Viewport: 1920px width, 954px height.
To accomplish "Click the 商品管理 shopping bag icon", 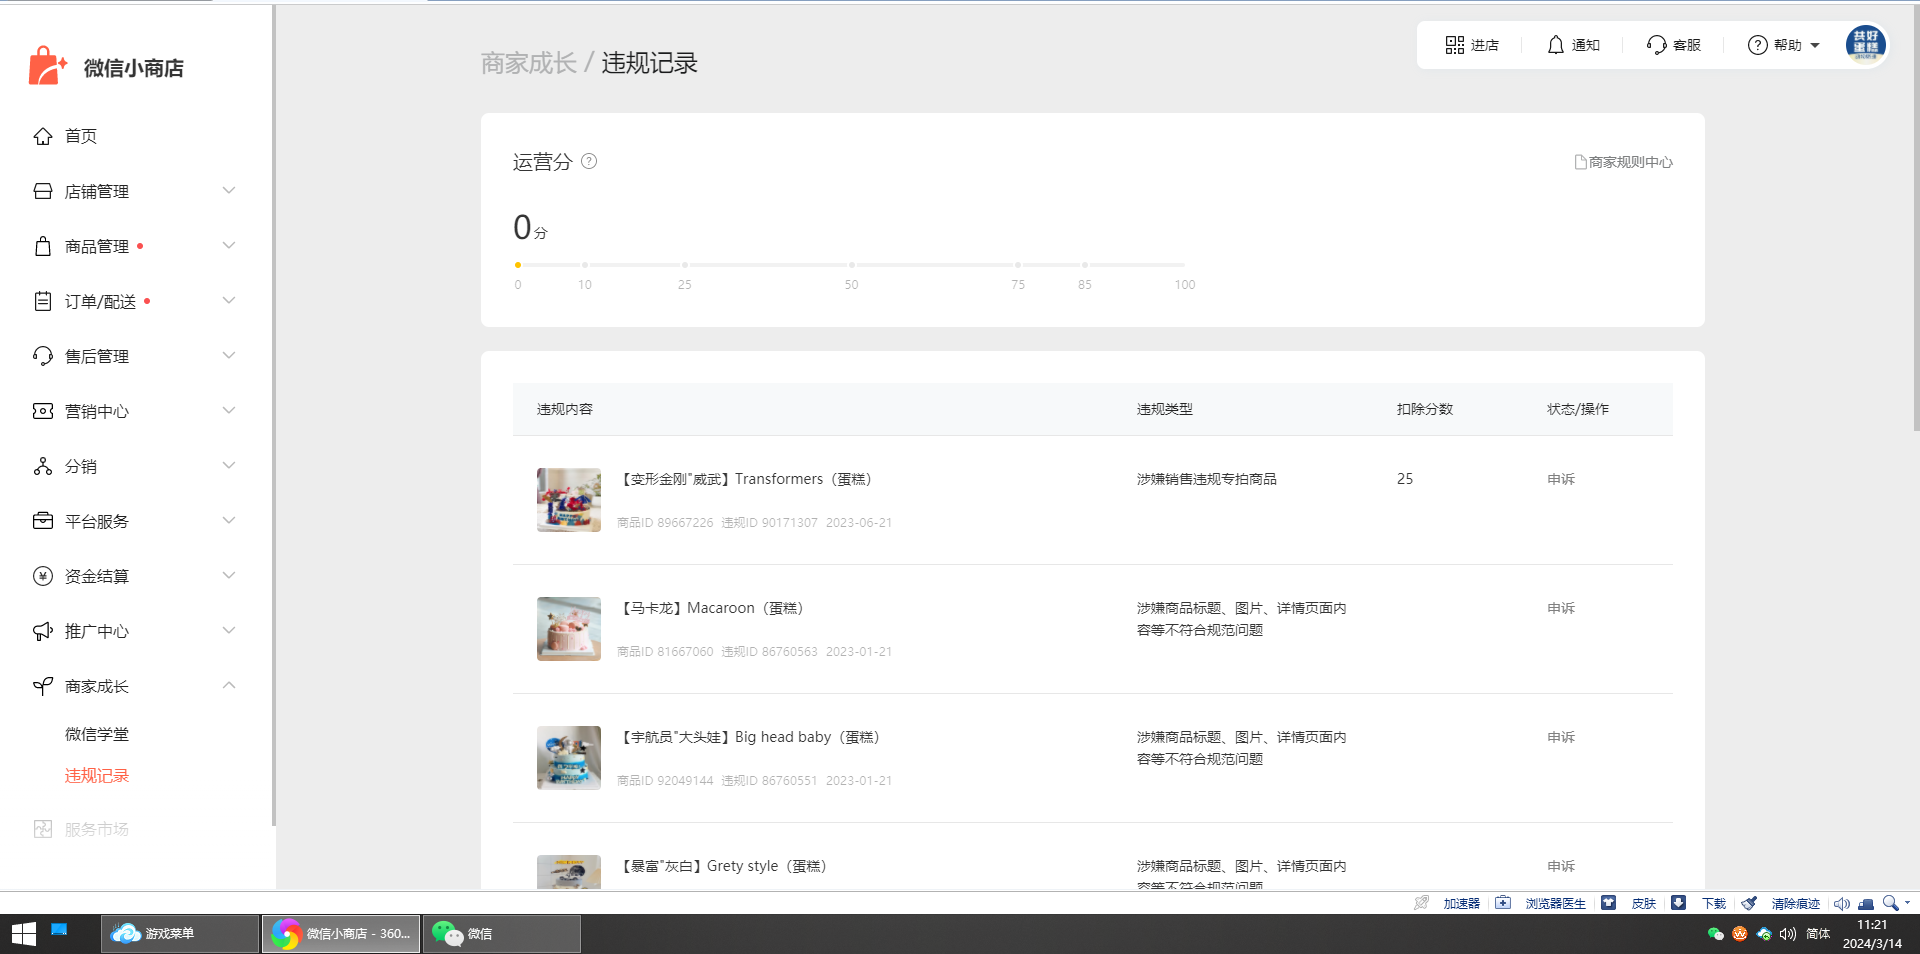I will coord(43,246).
